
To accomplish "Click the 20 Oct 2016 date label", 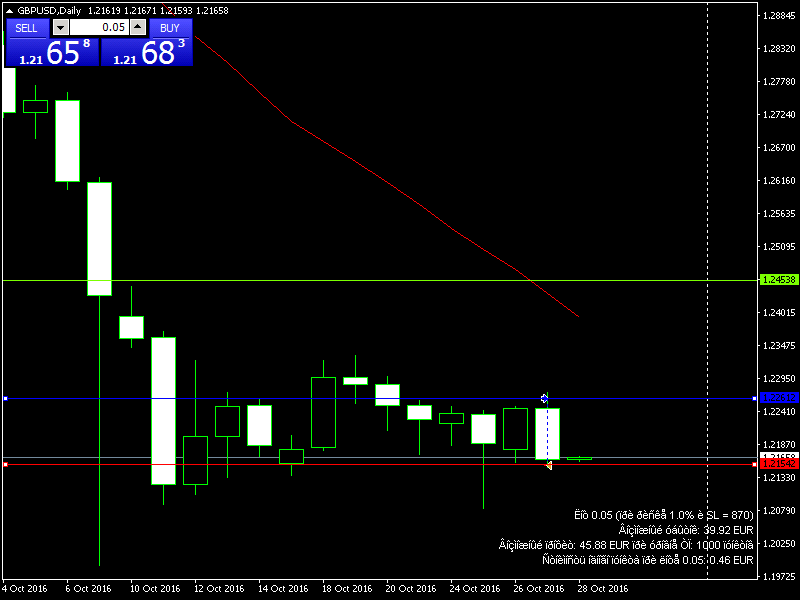I will [411, 589].
